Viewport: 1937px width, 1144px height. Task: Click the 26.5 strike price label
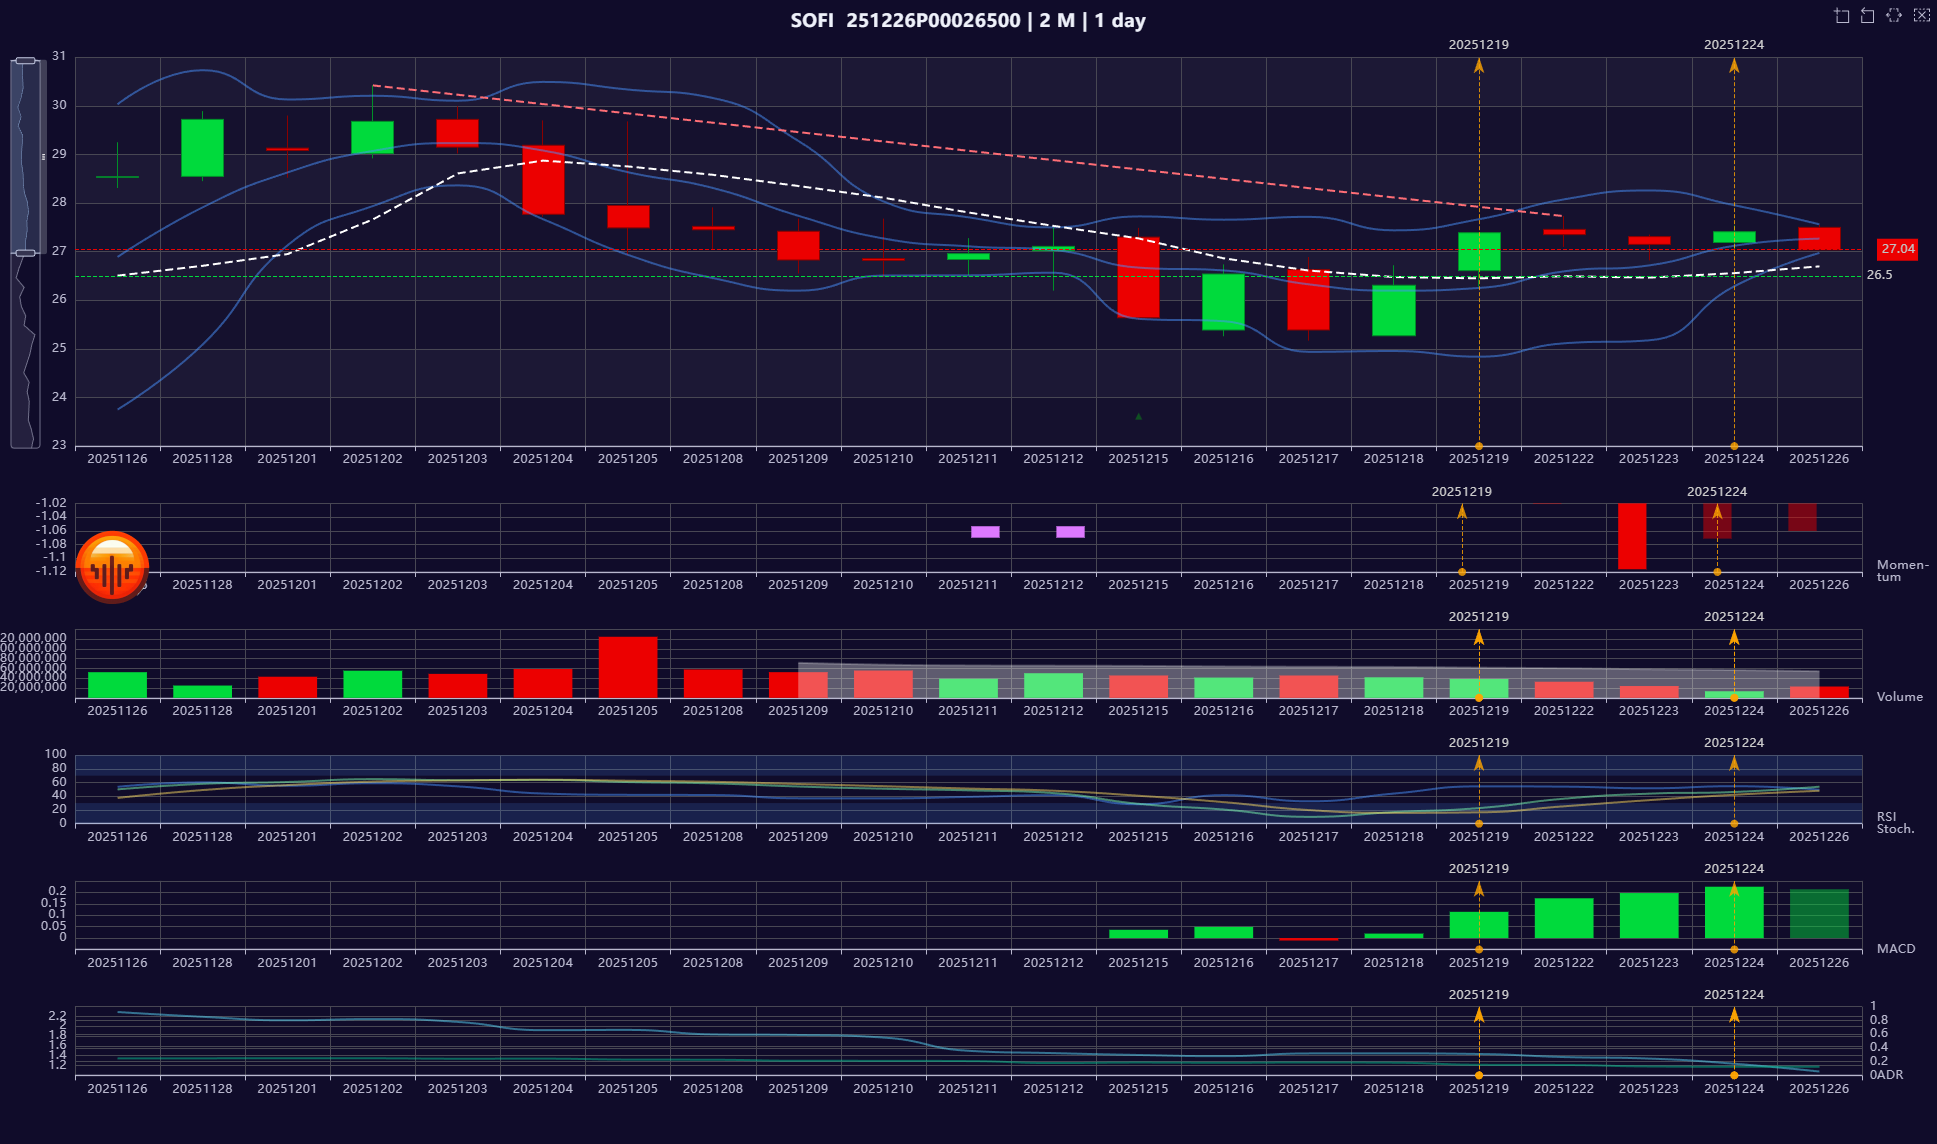click(1879, 275)
